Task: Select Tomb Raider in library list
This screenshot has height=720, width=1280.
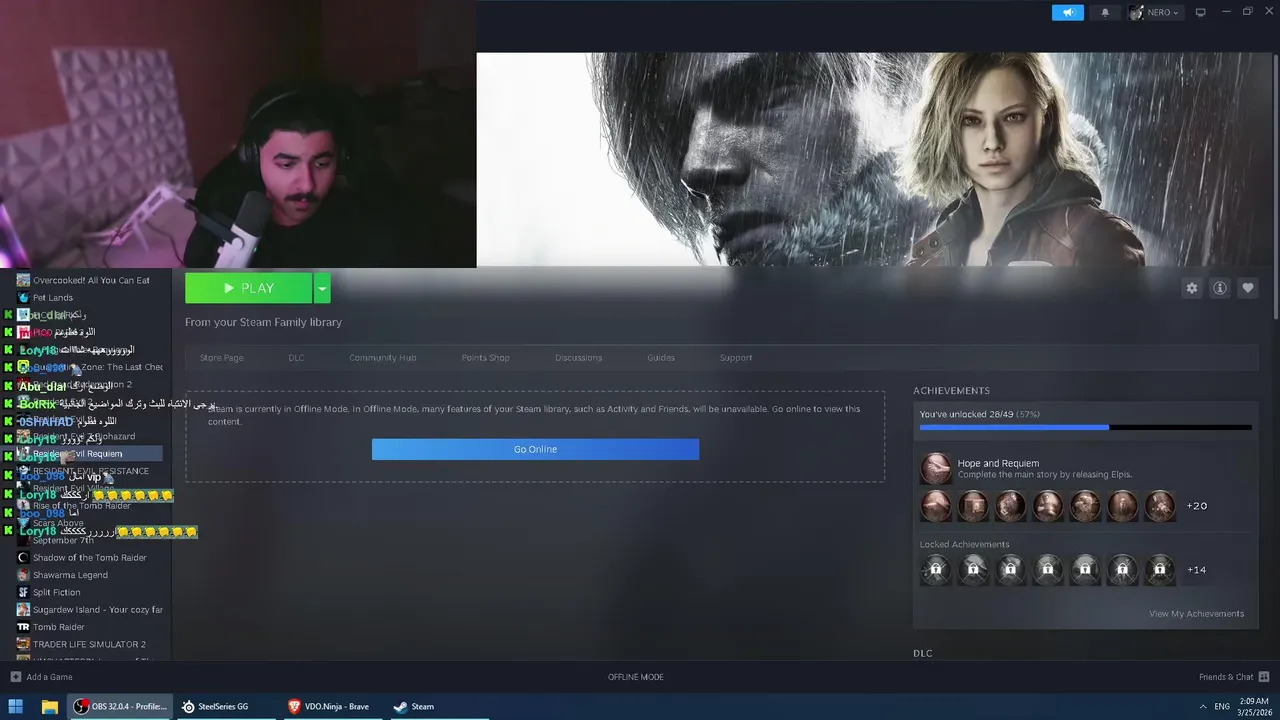Action: (x=58, y=627)
